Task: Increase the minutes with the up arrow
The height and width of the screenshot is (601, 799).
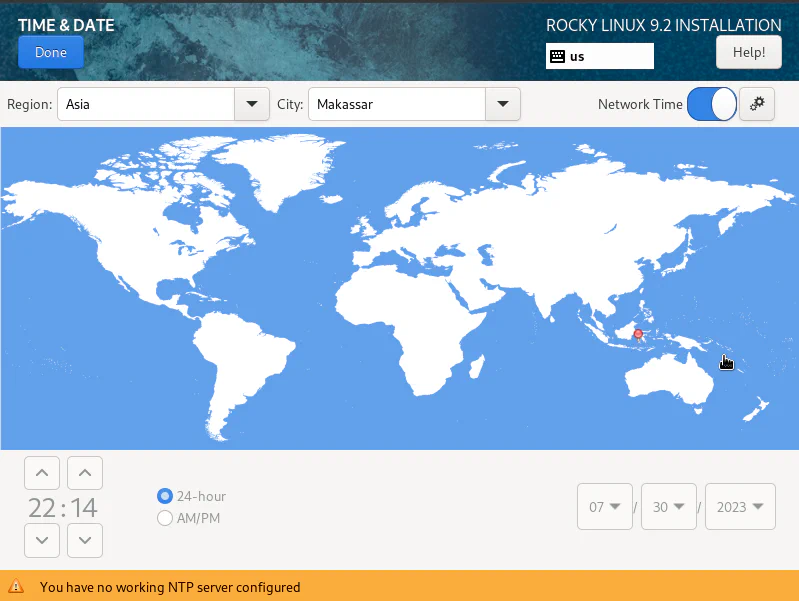Action: (85, 473)
